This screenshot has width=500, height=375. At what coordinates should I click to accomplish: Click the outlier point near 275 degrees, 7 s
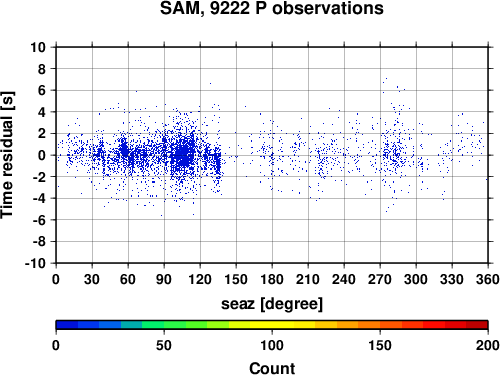tap(386, 79)
